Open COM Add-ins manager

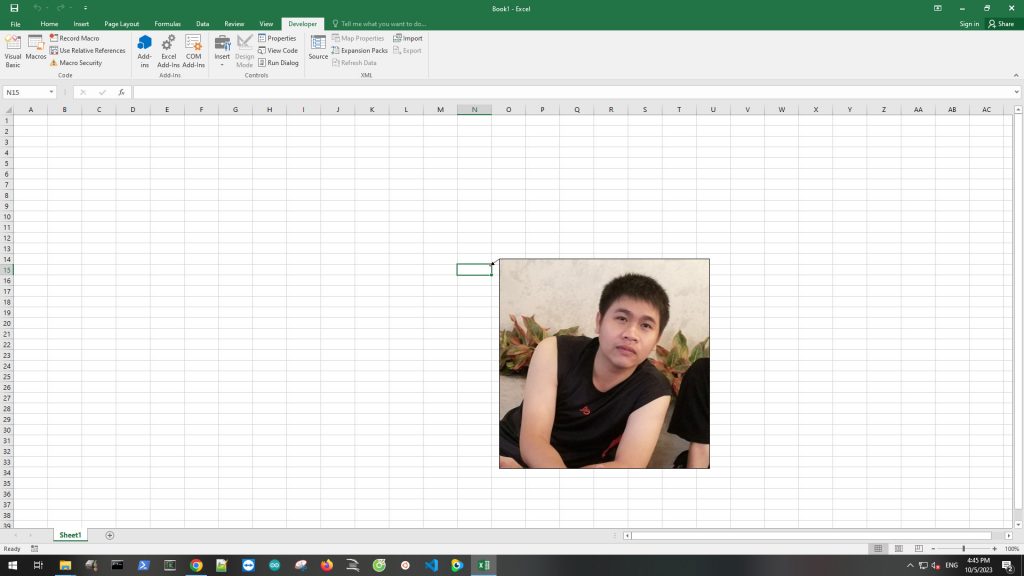point(193,50)
